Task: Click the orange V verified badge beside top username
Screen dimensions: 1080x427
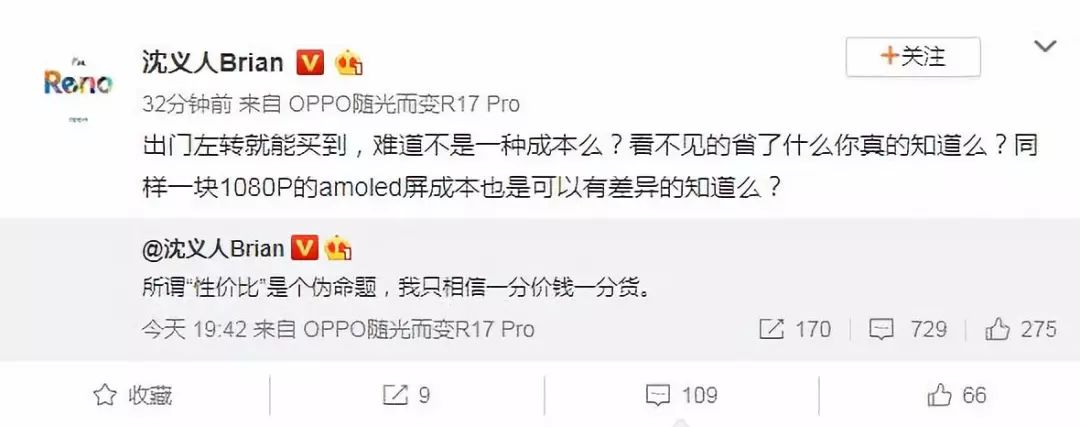Action: click(x=310, y=63)
